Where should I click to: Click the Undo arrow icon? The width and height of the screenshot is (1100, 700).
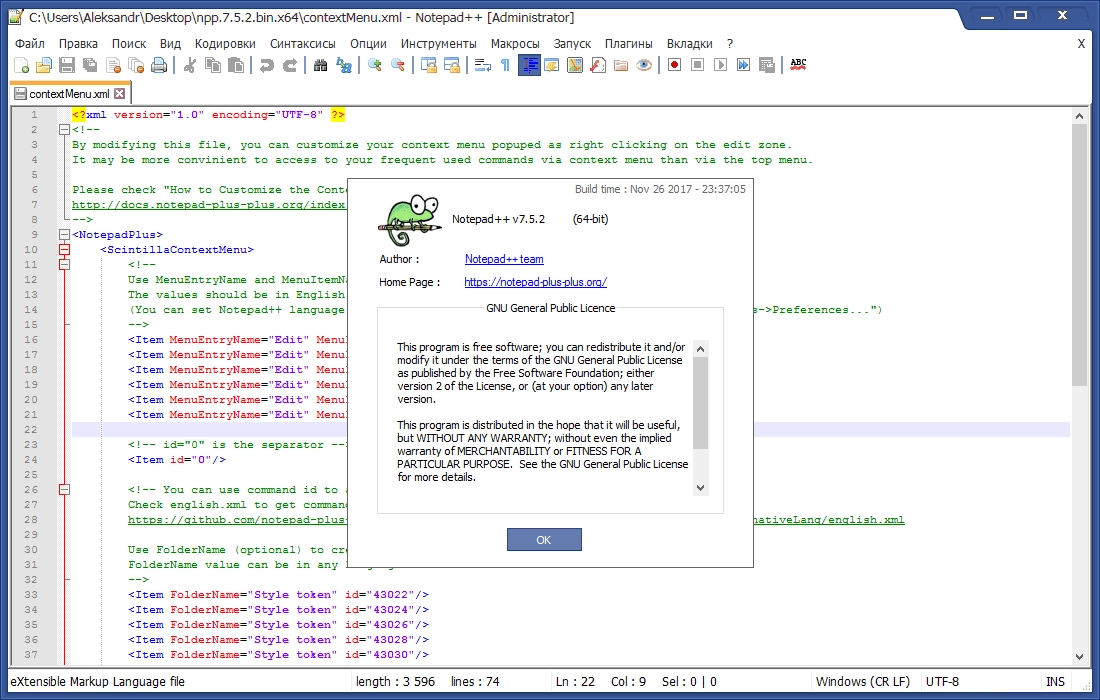(267, 65)
